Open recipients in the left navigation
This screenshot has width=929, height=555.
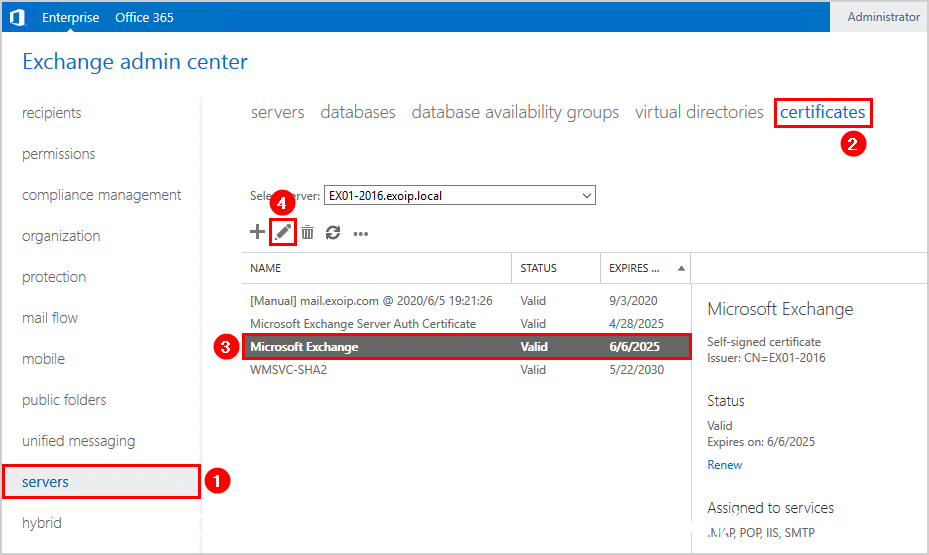[x=52, y=113]
